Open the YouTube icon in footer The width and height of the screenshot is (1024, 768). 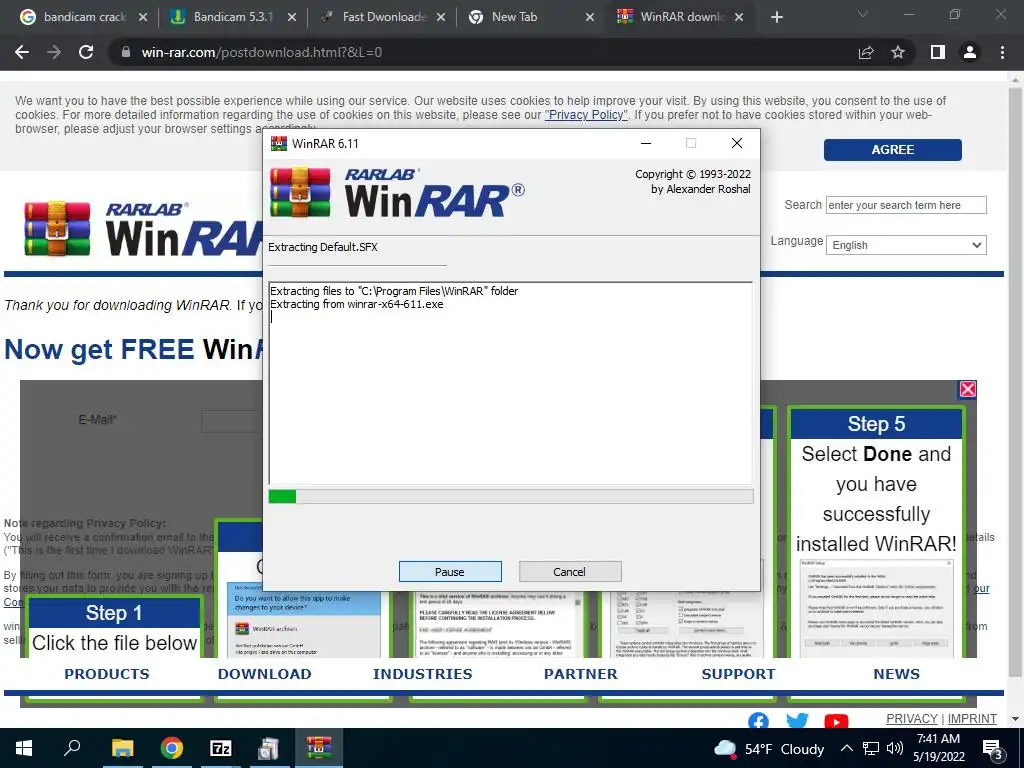coord(836,722)
